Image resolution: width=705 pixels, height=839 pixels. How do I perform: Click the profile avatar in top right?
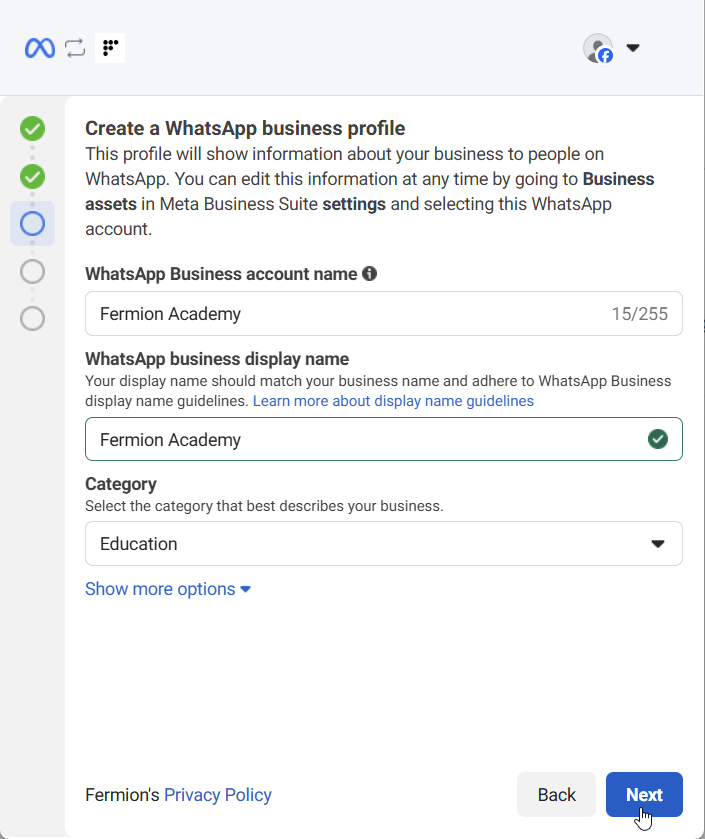tap(596, 47)
